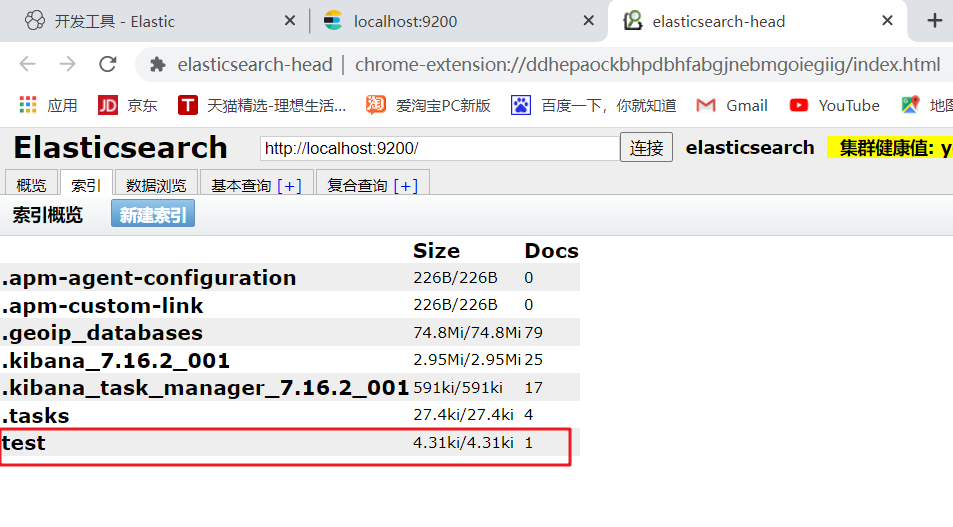953x527 pixels.
Task: Select the .kibana_7.16.2_001 index row
Action: (290, 360)
